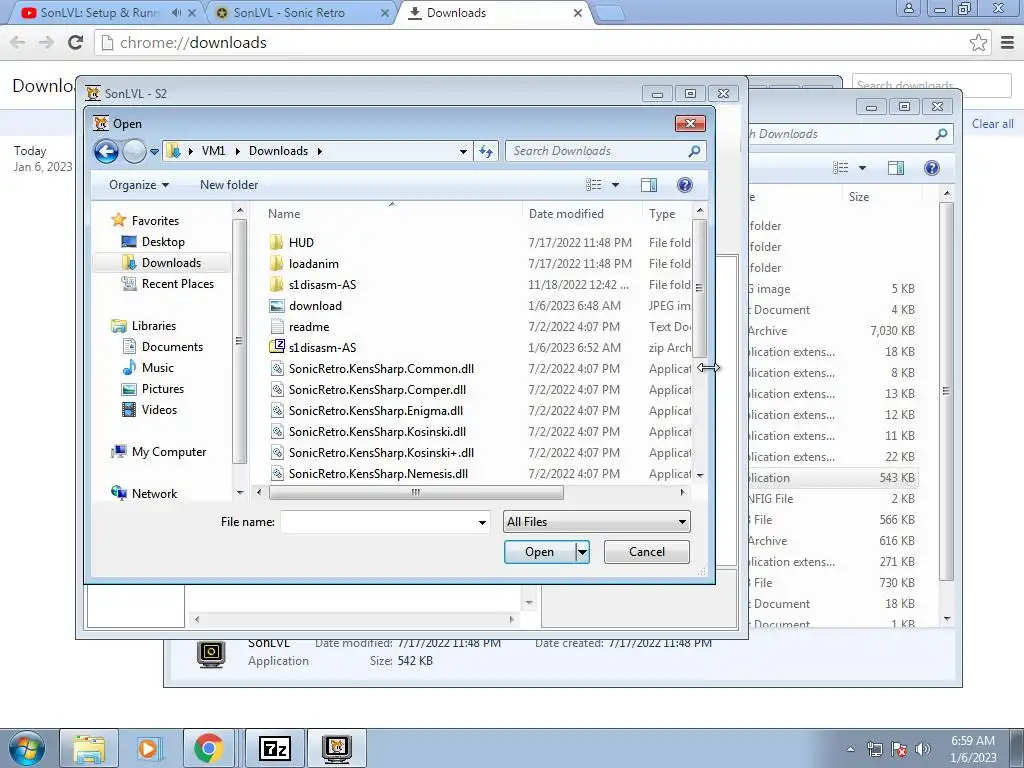This screenshot has height=768, width=1024.
Task: Click the help icon in Open dialog
Action: click(684, 185)
